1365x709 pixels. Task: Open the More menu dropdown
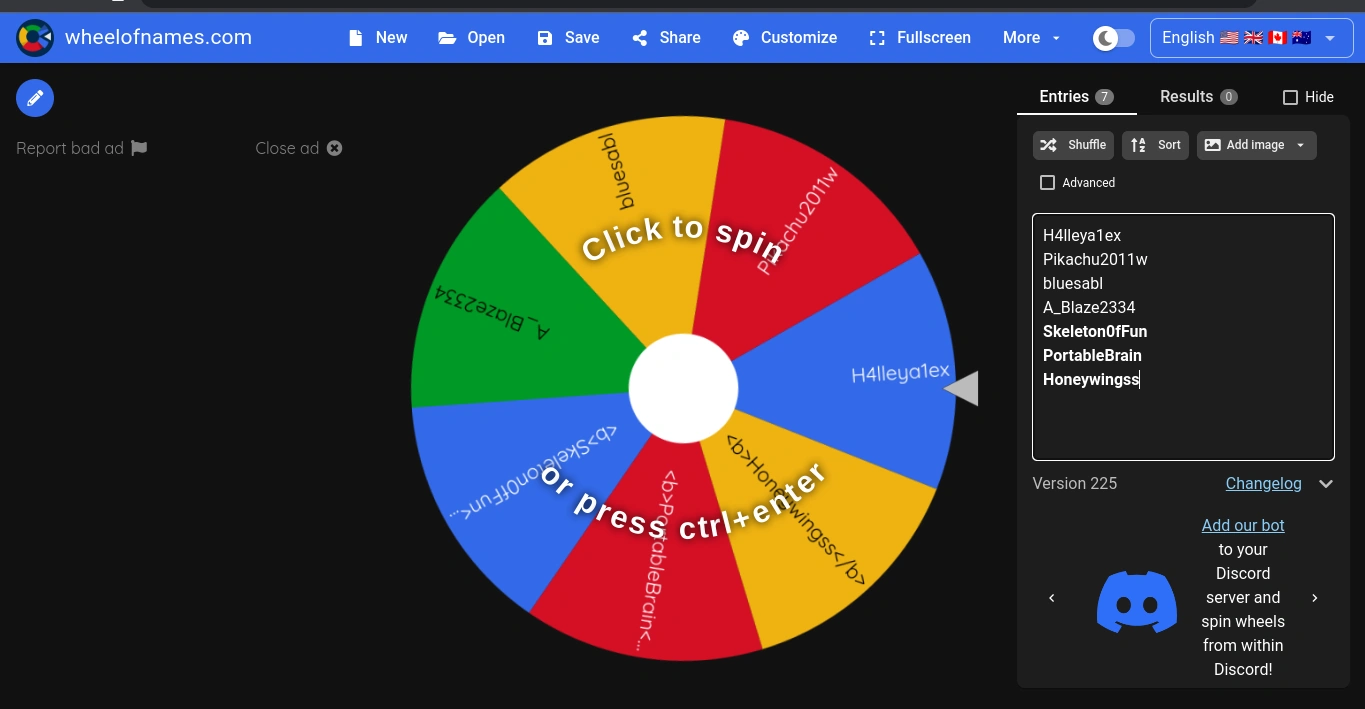(x=1030, y=37)
